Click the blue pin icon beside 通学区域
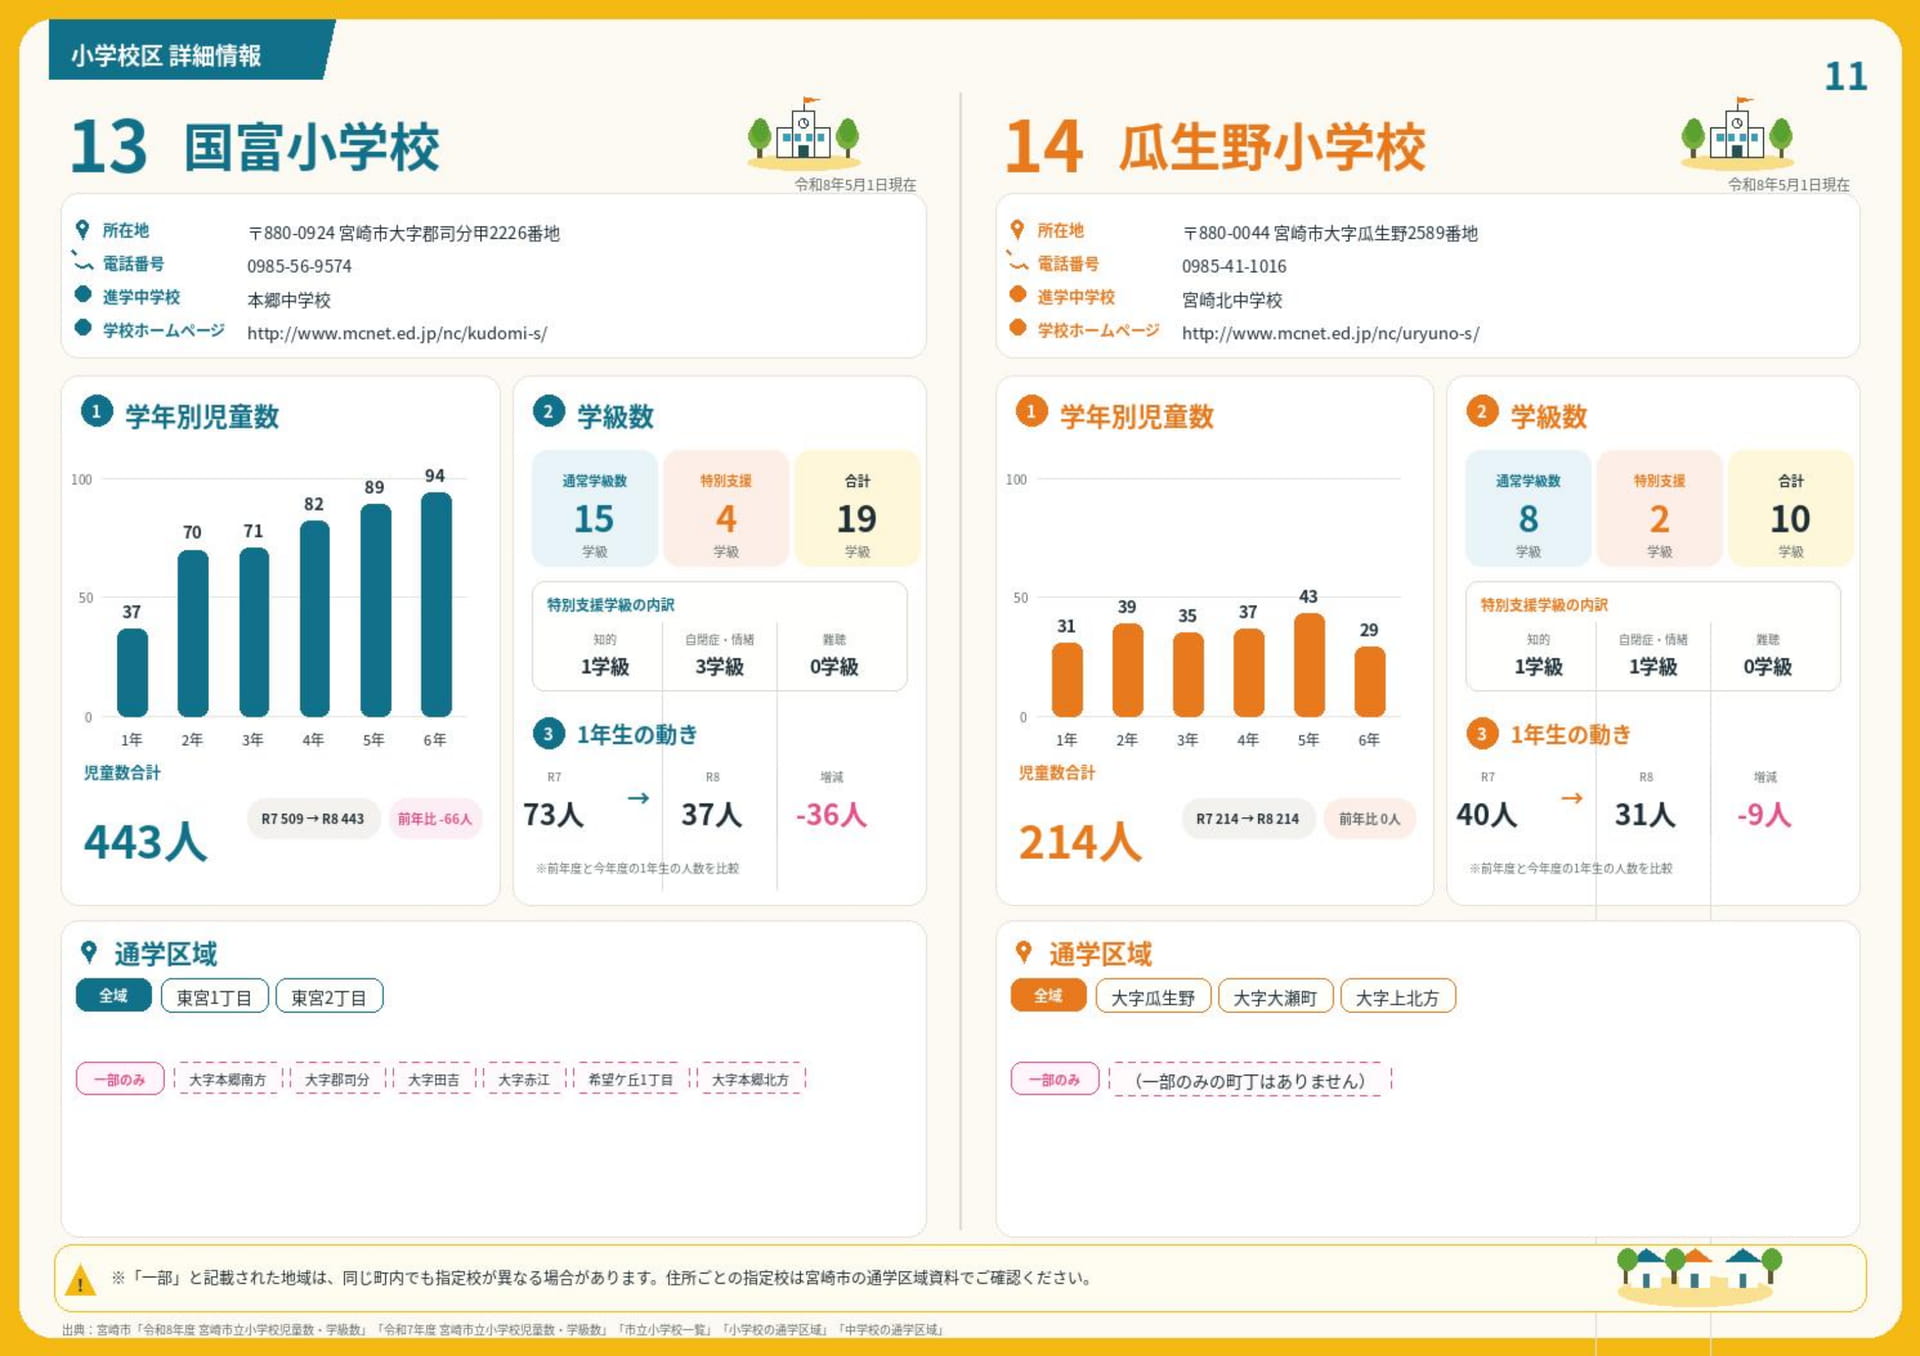Screen dimensions: 1920x1356 click(x=89, y=951)
